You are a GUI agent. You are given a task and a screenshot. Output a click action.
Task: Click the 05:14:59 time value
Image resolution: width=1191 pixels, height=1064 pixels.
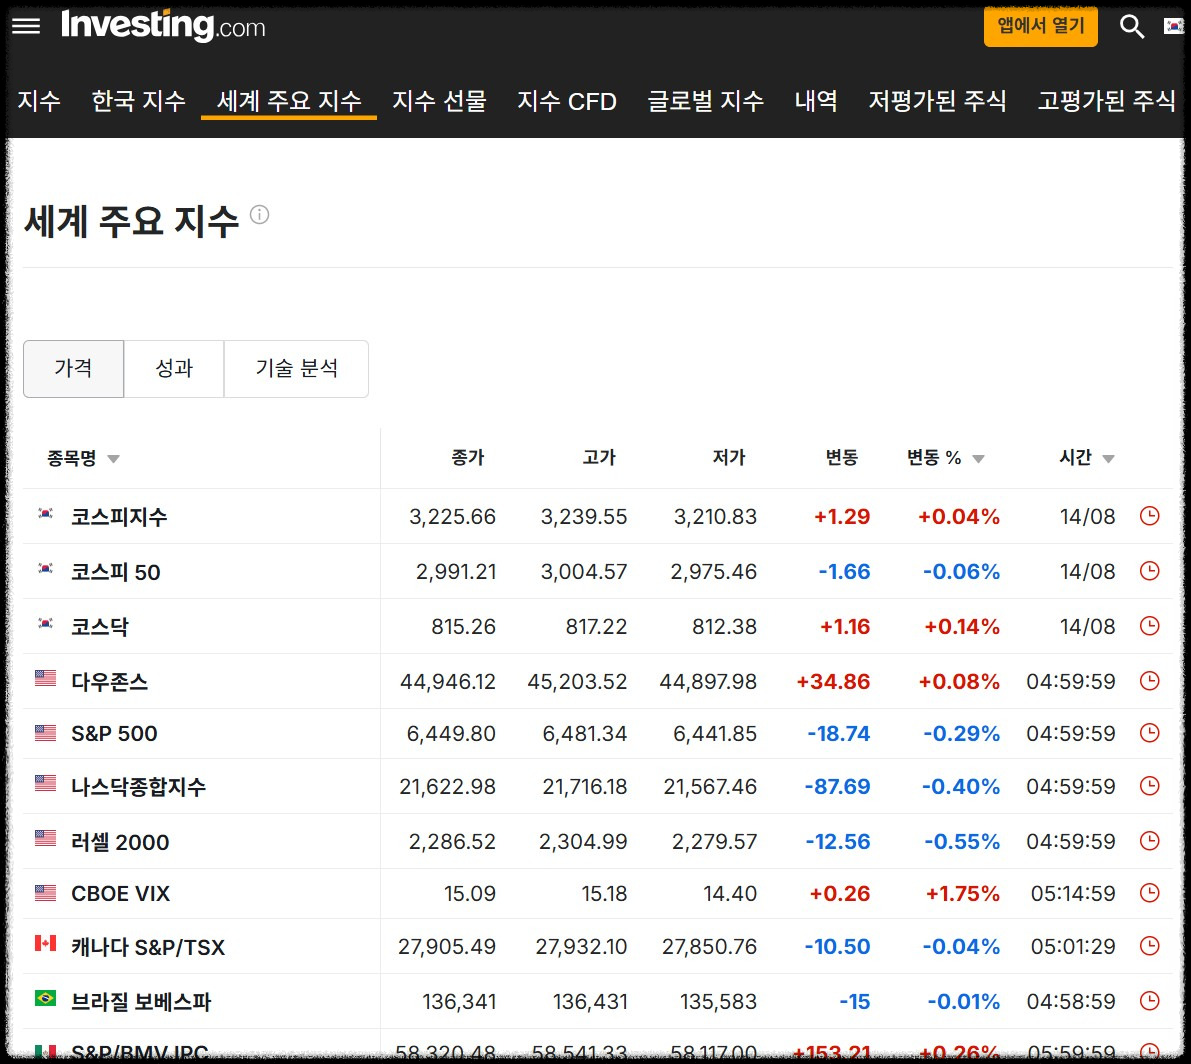tap(1073, 893)
